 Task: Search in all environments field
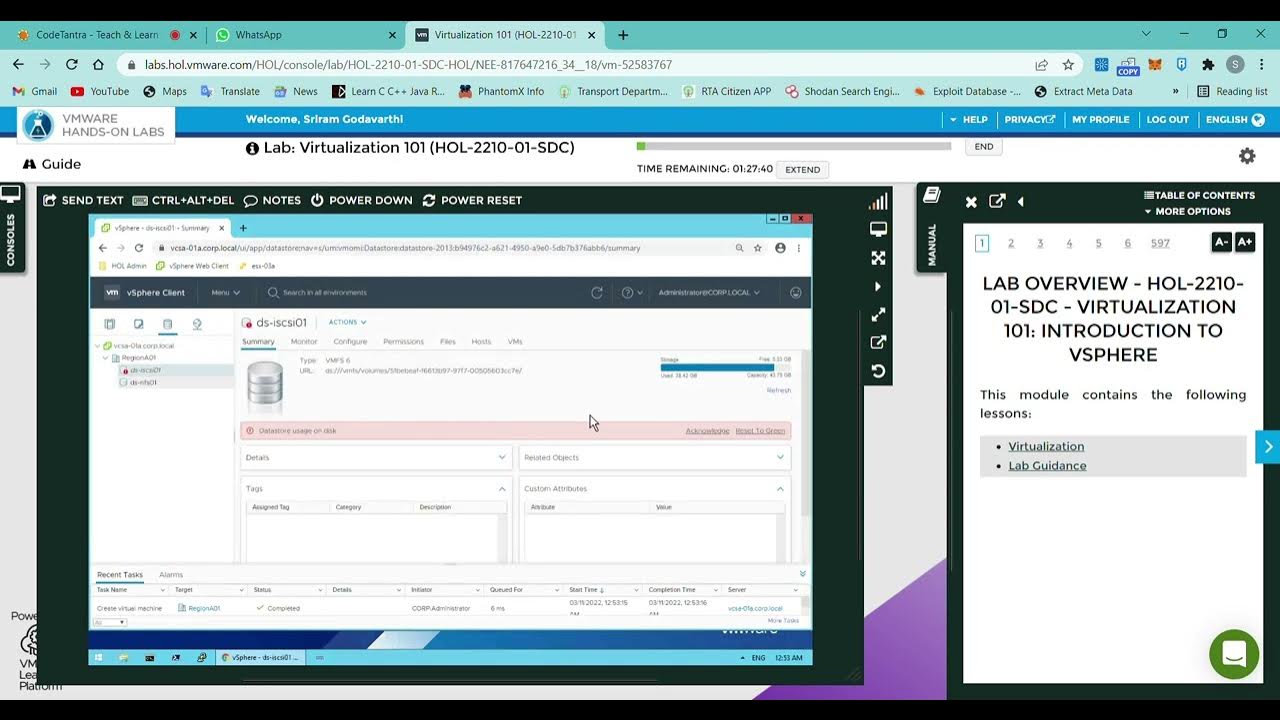tap(325, 293)
